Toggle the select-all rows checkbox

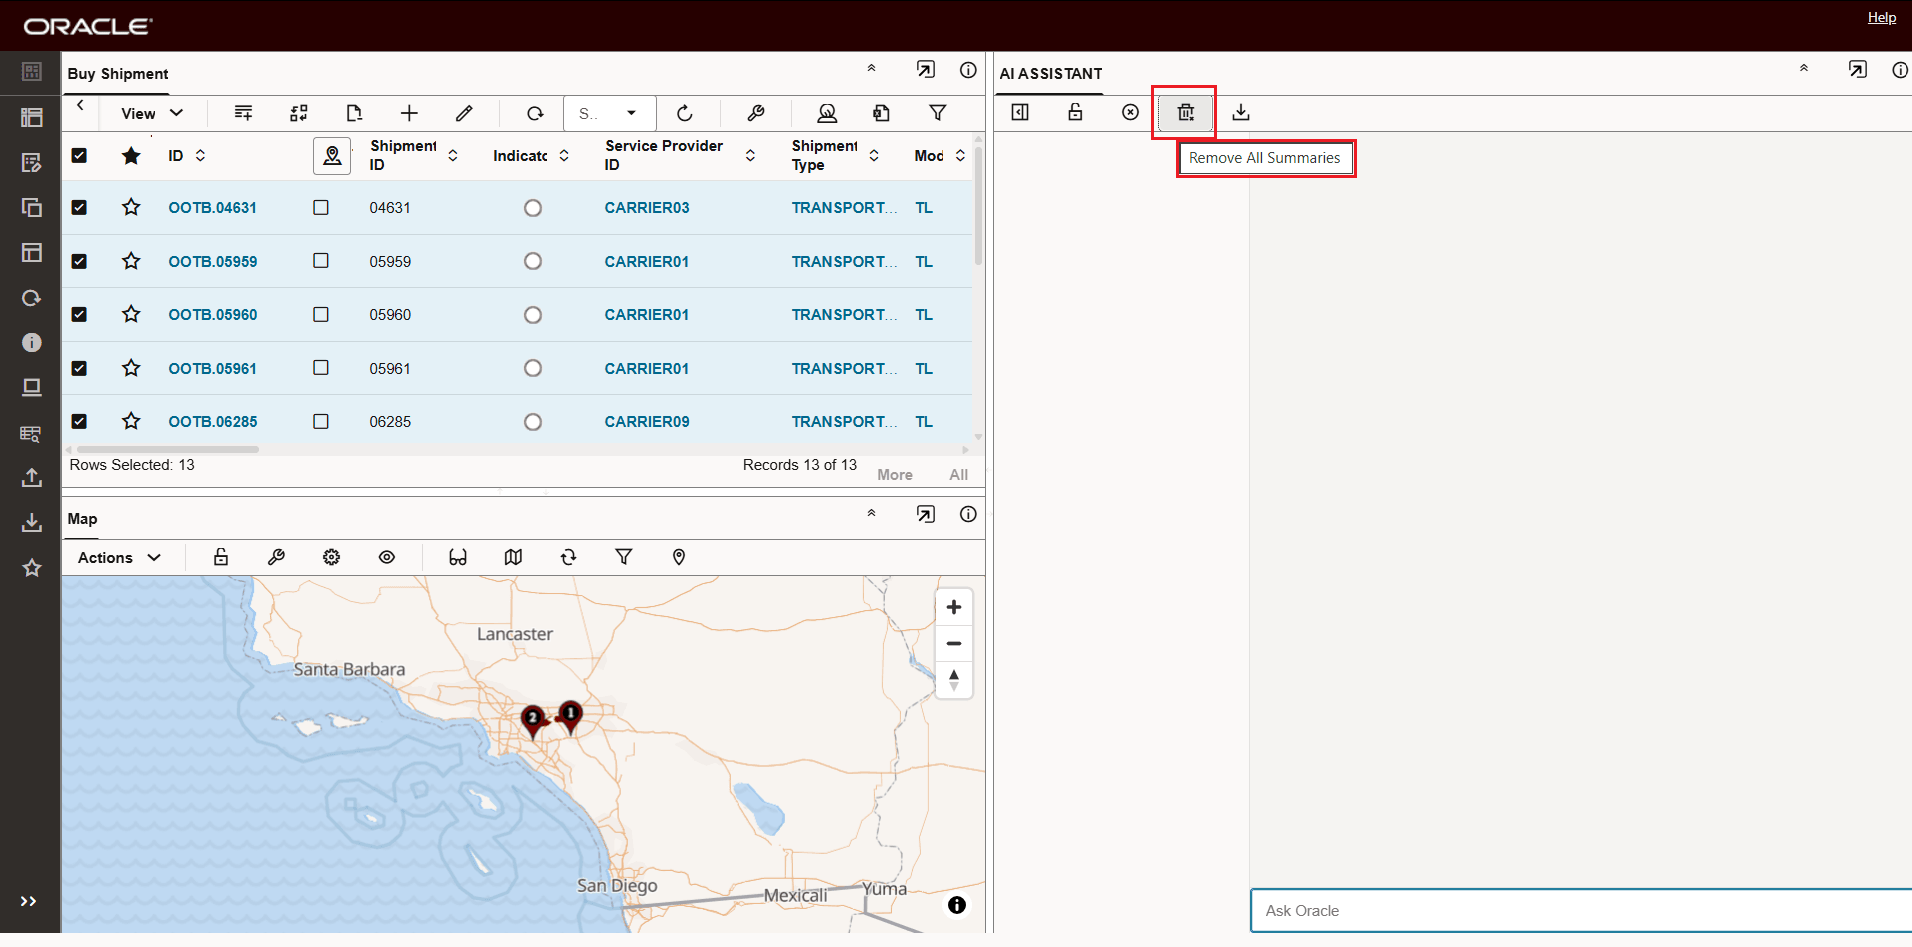(79, 155)
